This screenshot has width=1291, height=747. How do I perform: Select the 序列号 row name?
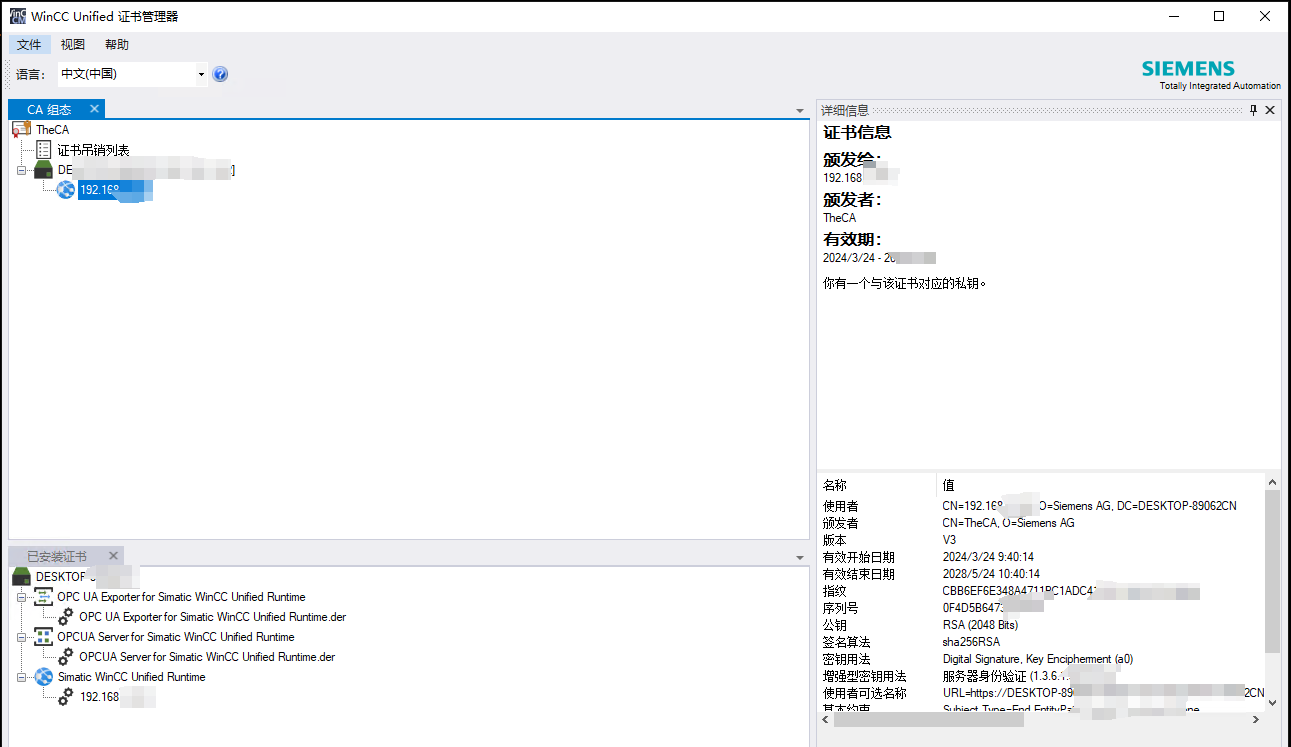pyautogui.click(x=841, y=608)
